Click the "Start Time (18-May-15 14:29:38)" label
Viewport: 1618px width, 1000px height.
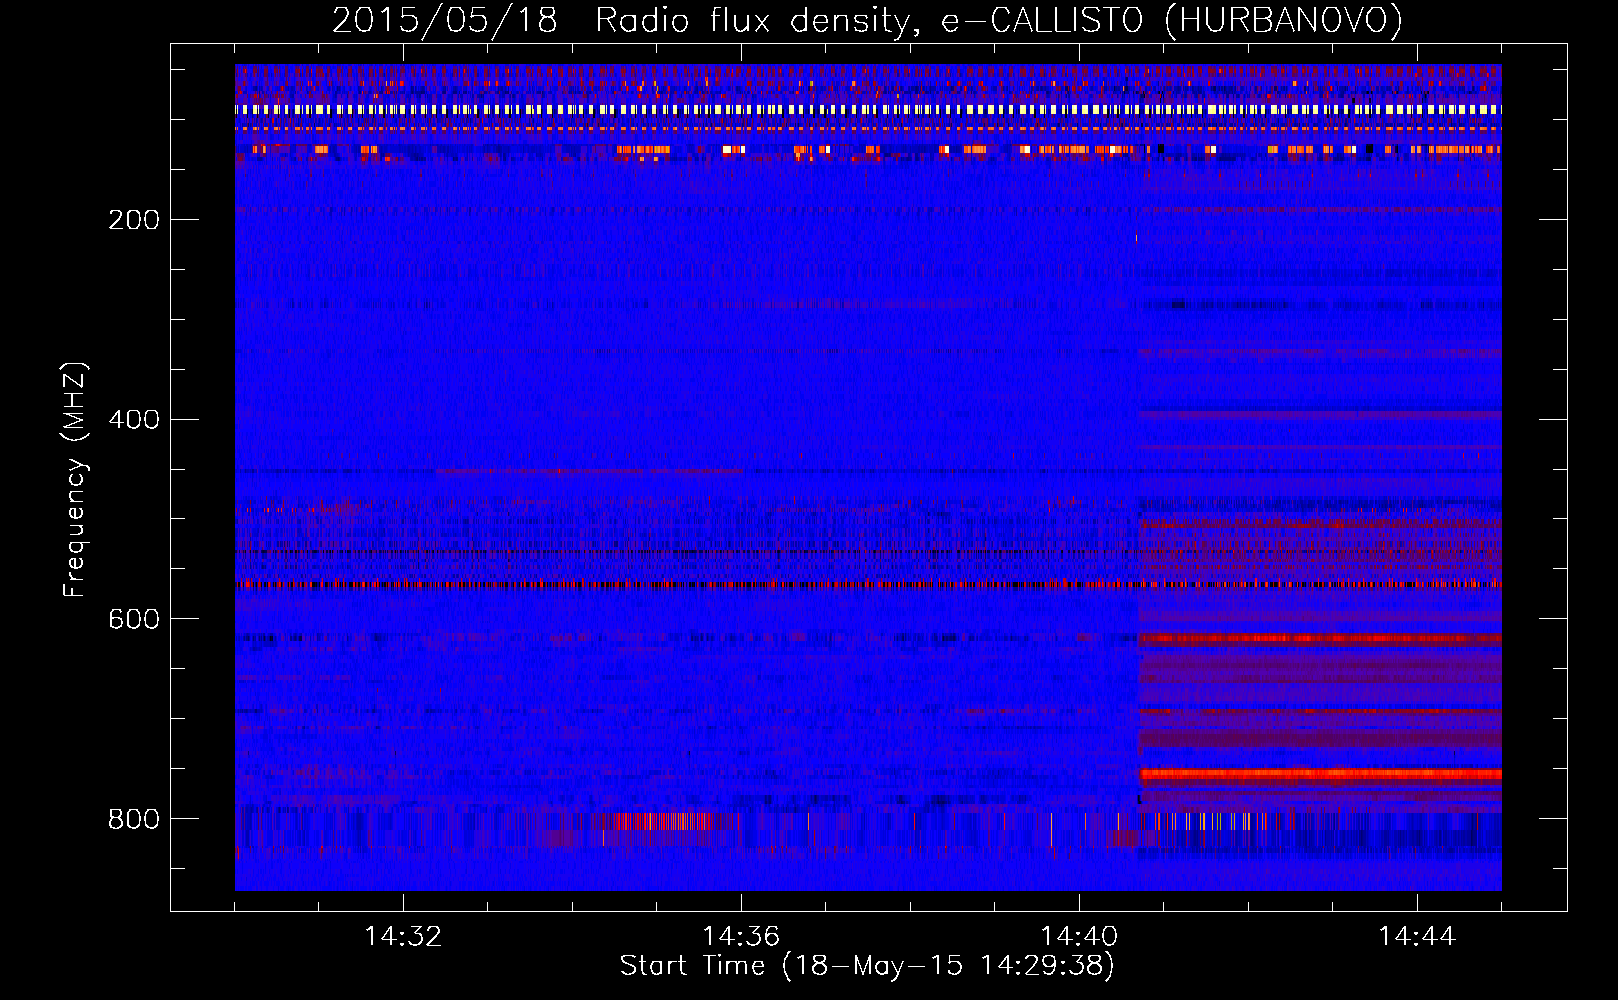(x=867, y=966)
